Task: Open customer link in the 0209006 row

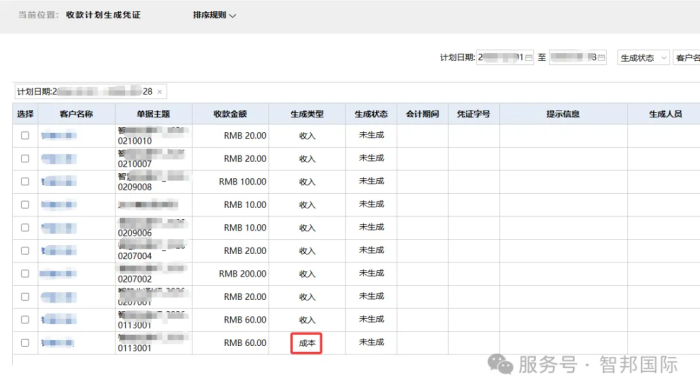Action: (x=59, y=228)
